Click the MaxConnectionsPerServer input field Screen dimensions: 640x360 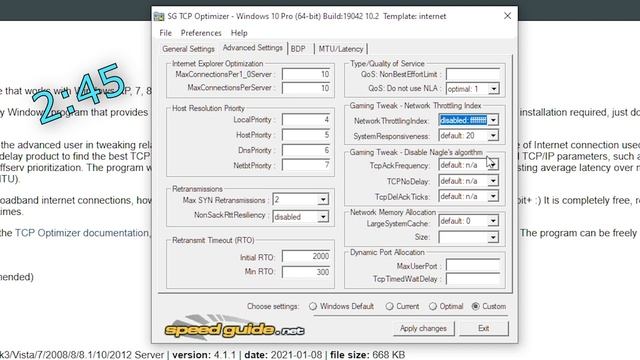click(x=306, y=88)
